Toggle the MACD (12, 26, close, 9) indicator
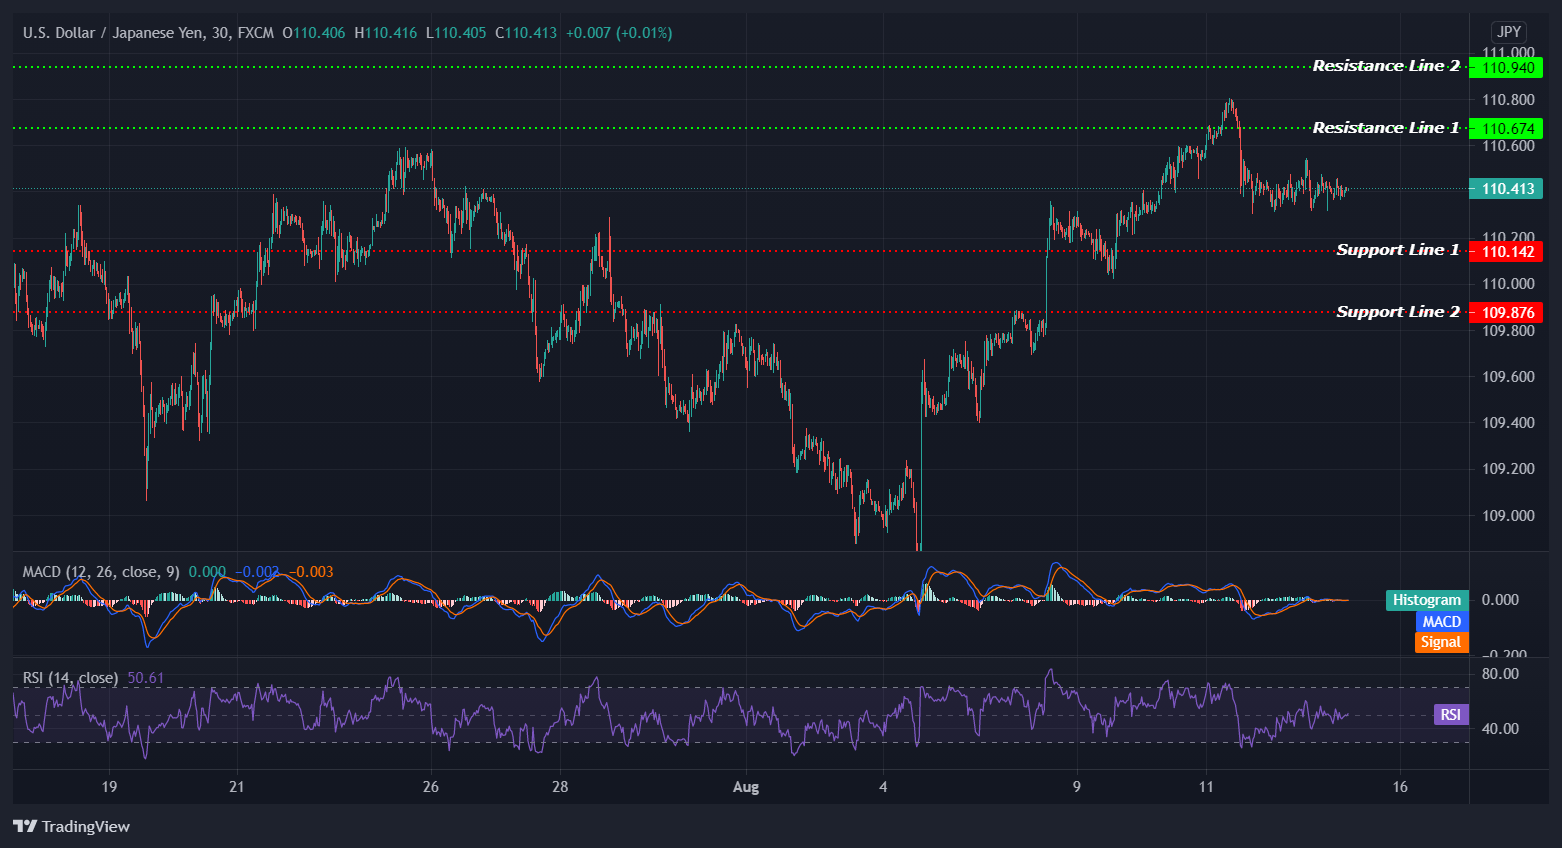This screenshot has width=1562, height=848. point(100,572)
